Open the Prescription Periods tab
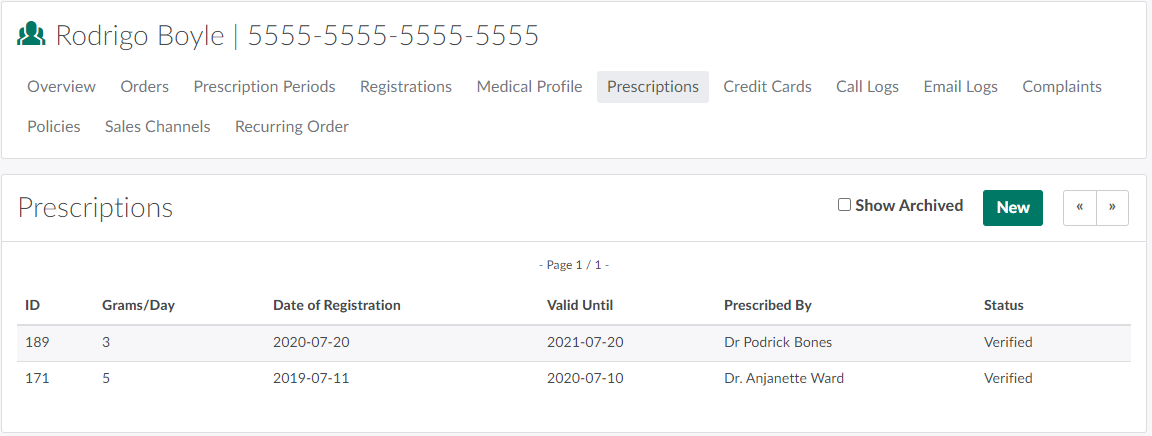The image size is (1152, 436). point(264,87)
